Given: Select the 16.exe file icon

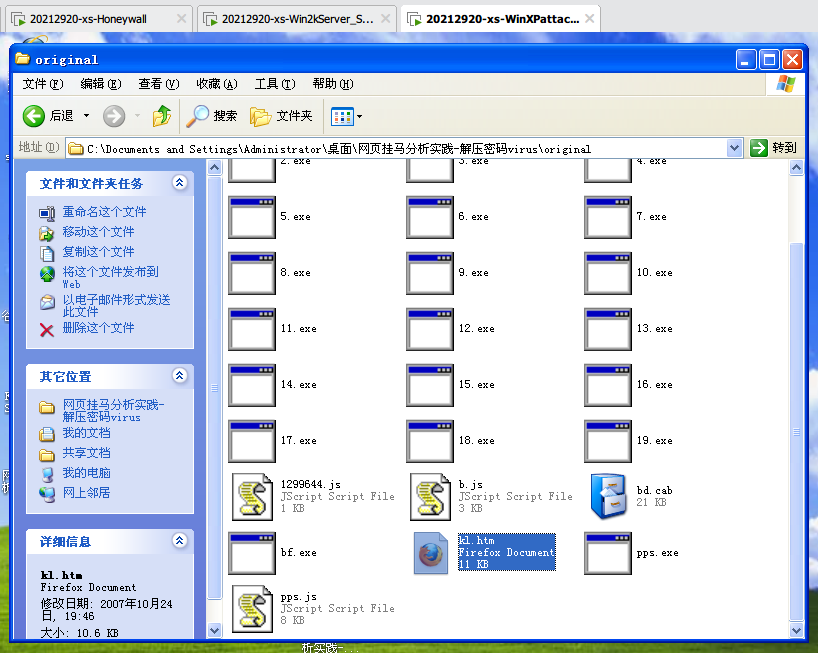Looking at the screenshot, I should pyautogui.click(x=608, y=385).
